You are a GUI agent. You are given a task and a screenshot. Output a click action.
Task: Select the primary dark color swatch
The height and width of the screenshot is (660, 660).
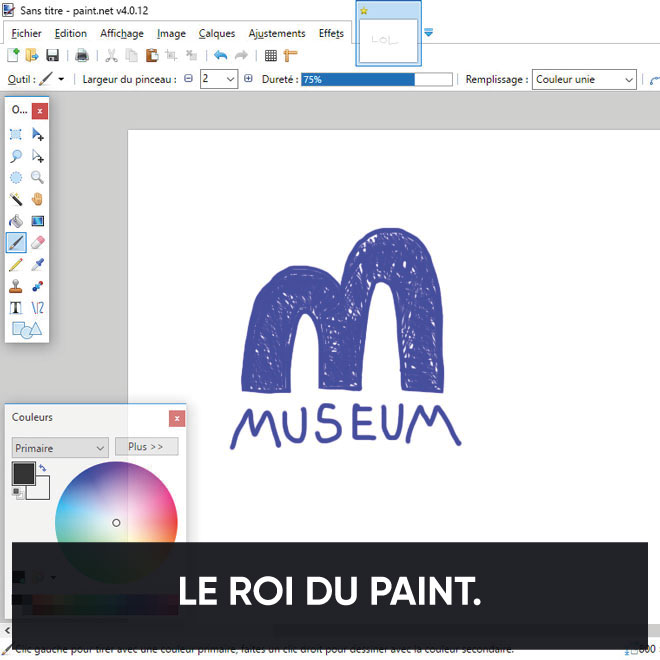[x=24, y=474]
